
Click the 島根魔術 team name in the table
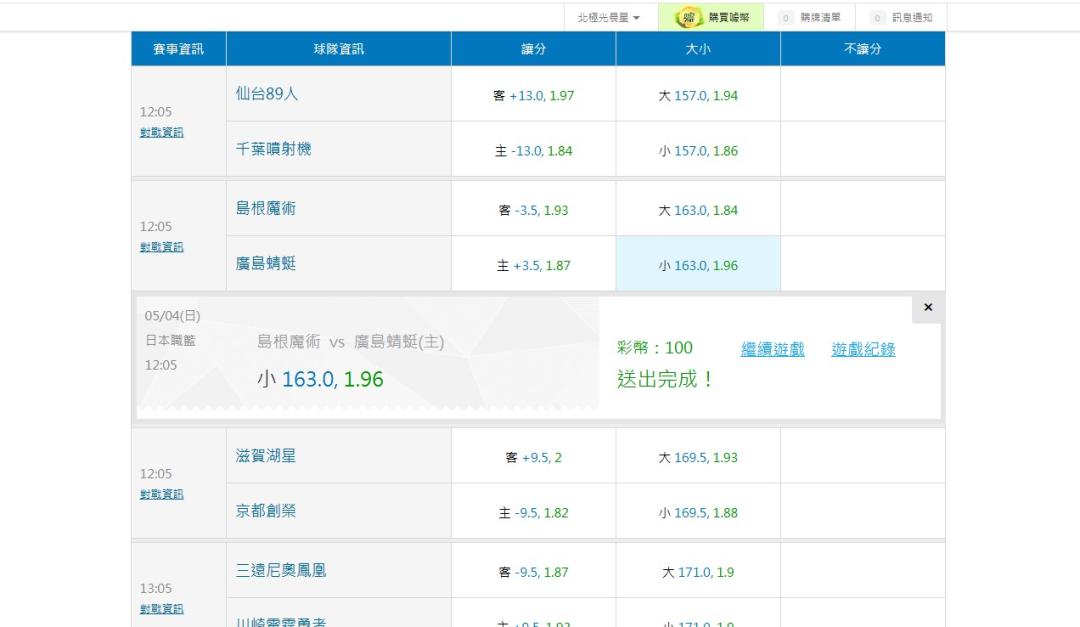tap(266, 208)
